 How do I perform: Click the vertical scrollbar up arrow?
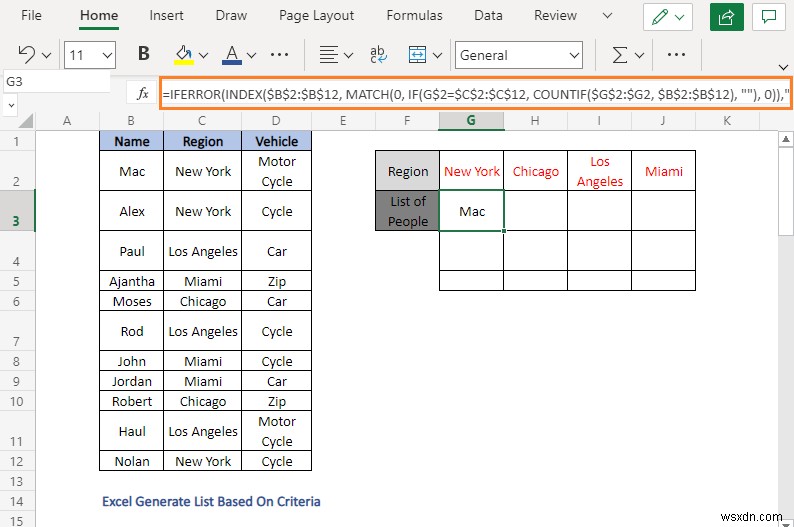point(785,139)
